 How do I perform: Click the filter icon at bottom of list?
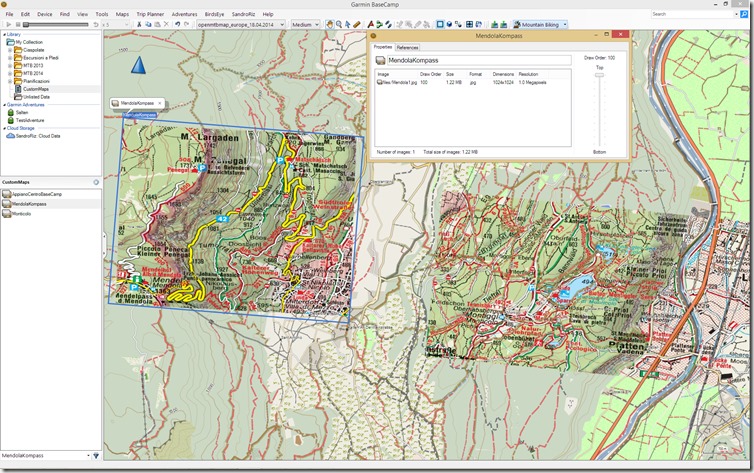(x=96, y=455)
